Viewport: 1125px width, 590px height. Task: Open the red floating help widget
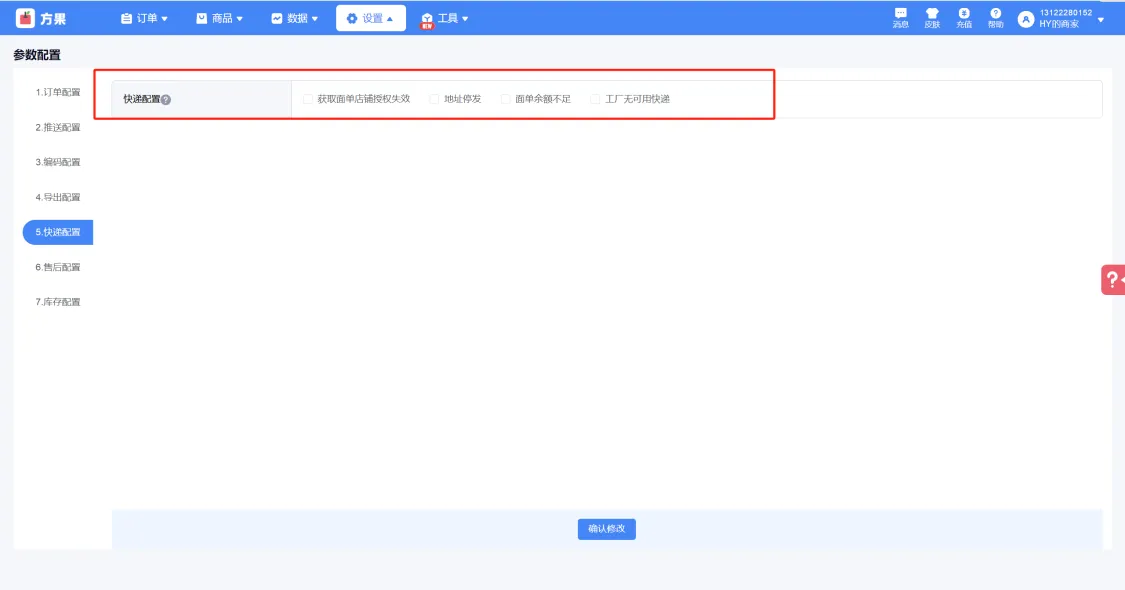click(x=1113, y=280)
